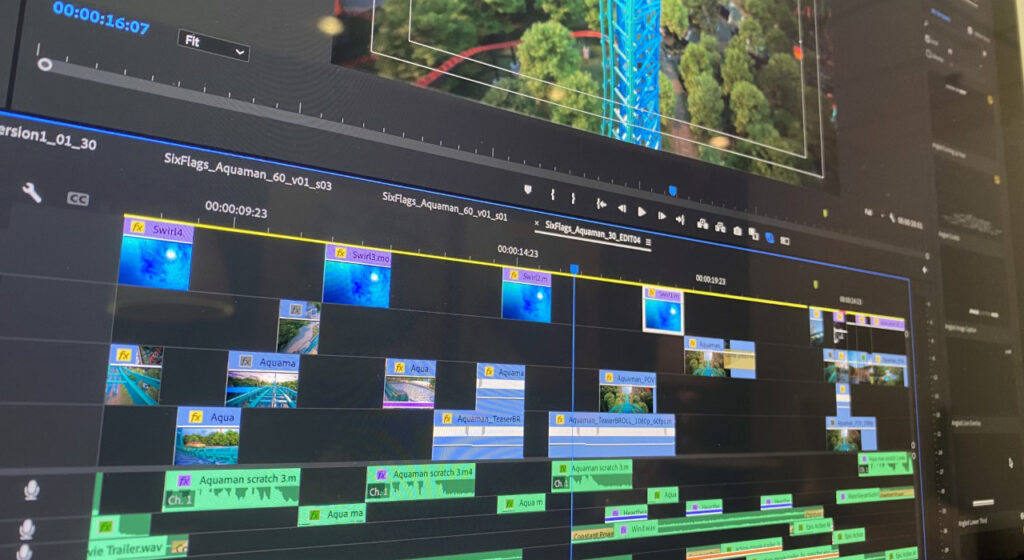Click the green marker on timeline ruler
Screen dimensions: 1024x560
click(815, 285)
